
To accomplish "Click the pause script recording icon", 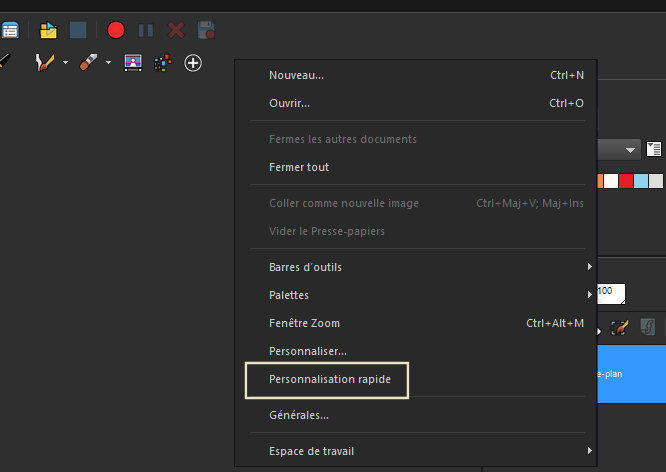I will pyautogui.click(x=146, y=31).
